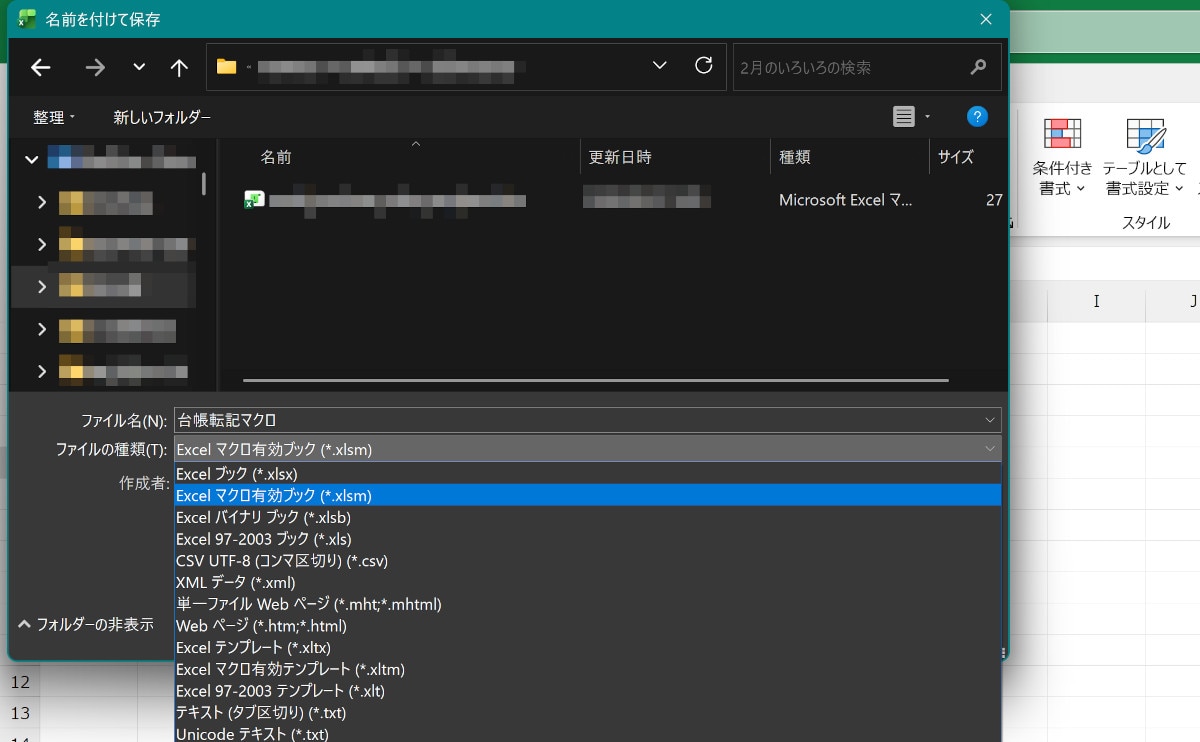This screenshot has width=1200, height=742.
Task: Click the search box in the dialog
Action: tap(850, 67)
